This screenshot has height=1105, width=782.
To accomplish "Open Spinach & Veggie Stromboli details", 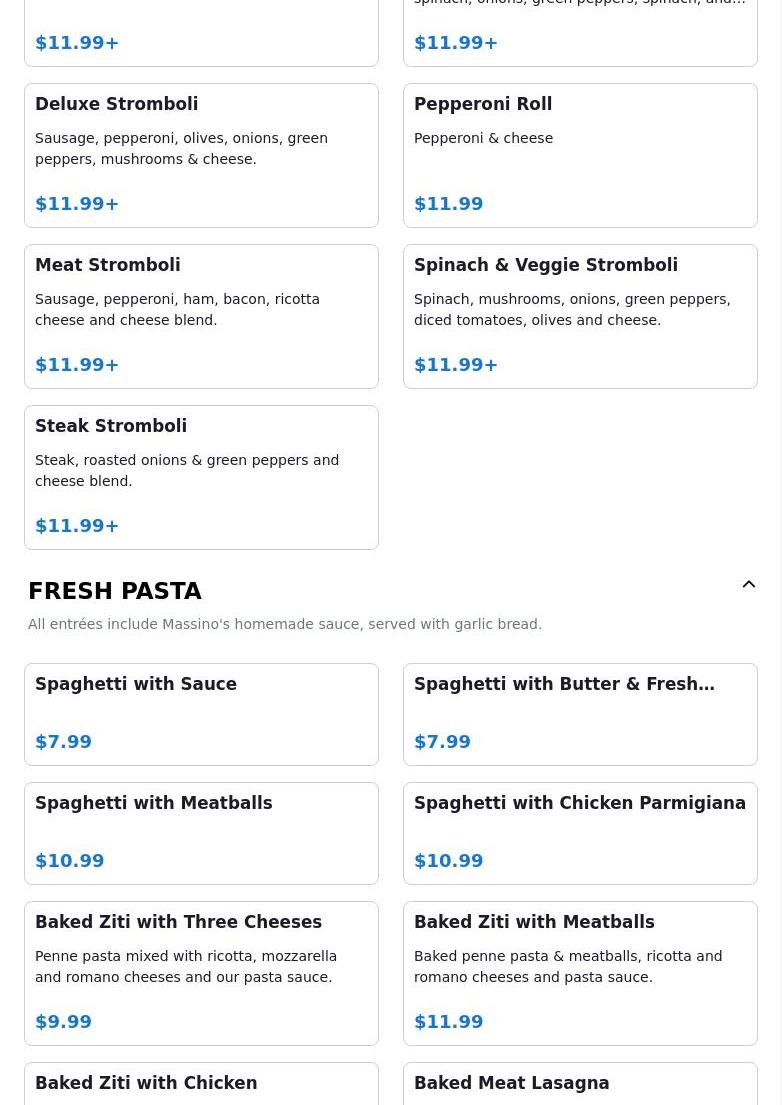I will (x=581, y=316).
